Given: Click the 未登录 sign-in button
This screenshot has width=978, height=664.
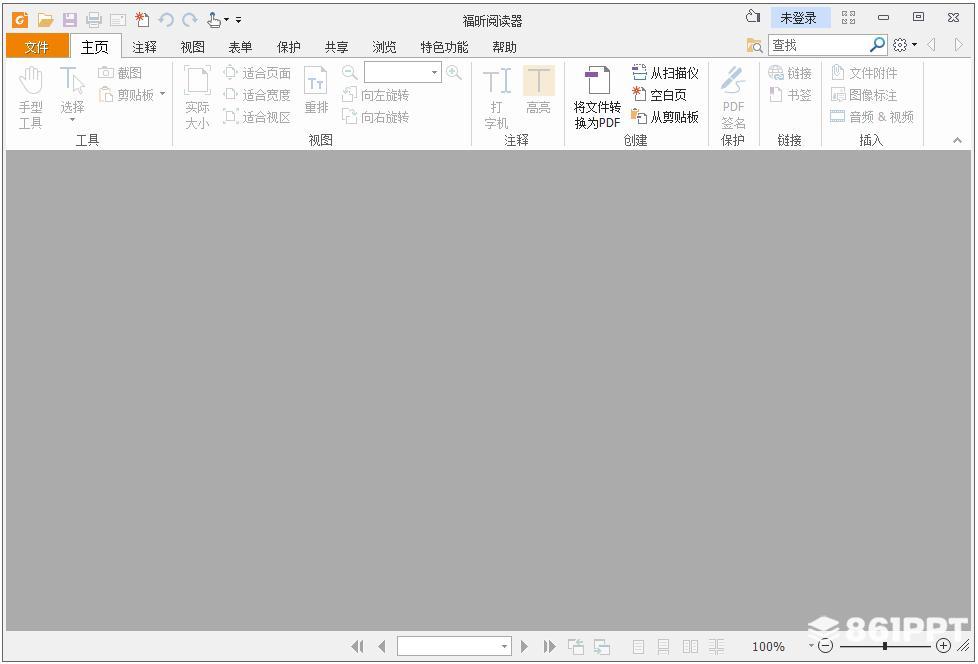Looking at the screenshot, I should [x=799, y=18].
